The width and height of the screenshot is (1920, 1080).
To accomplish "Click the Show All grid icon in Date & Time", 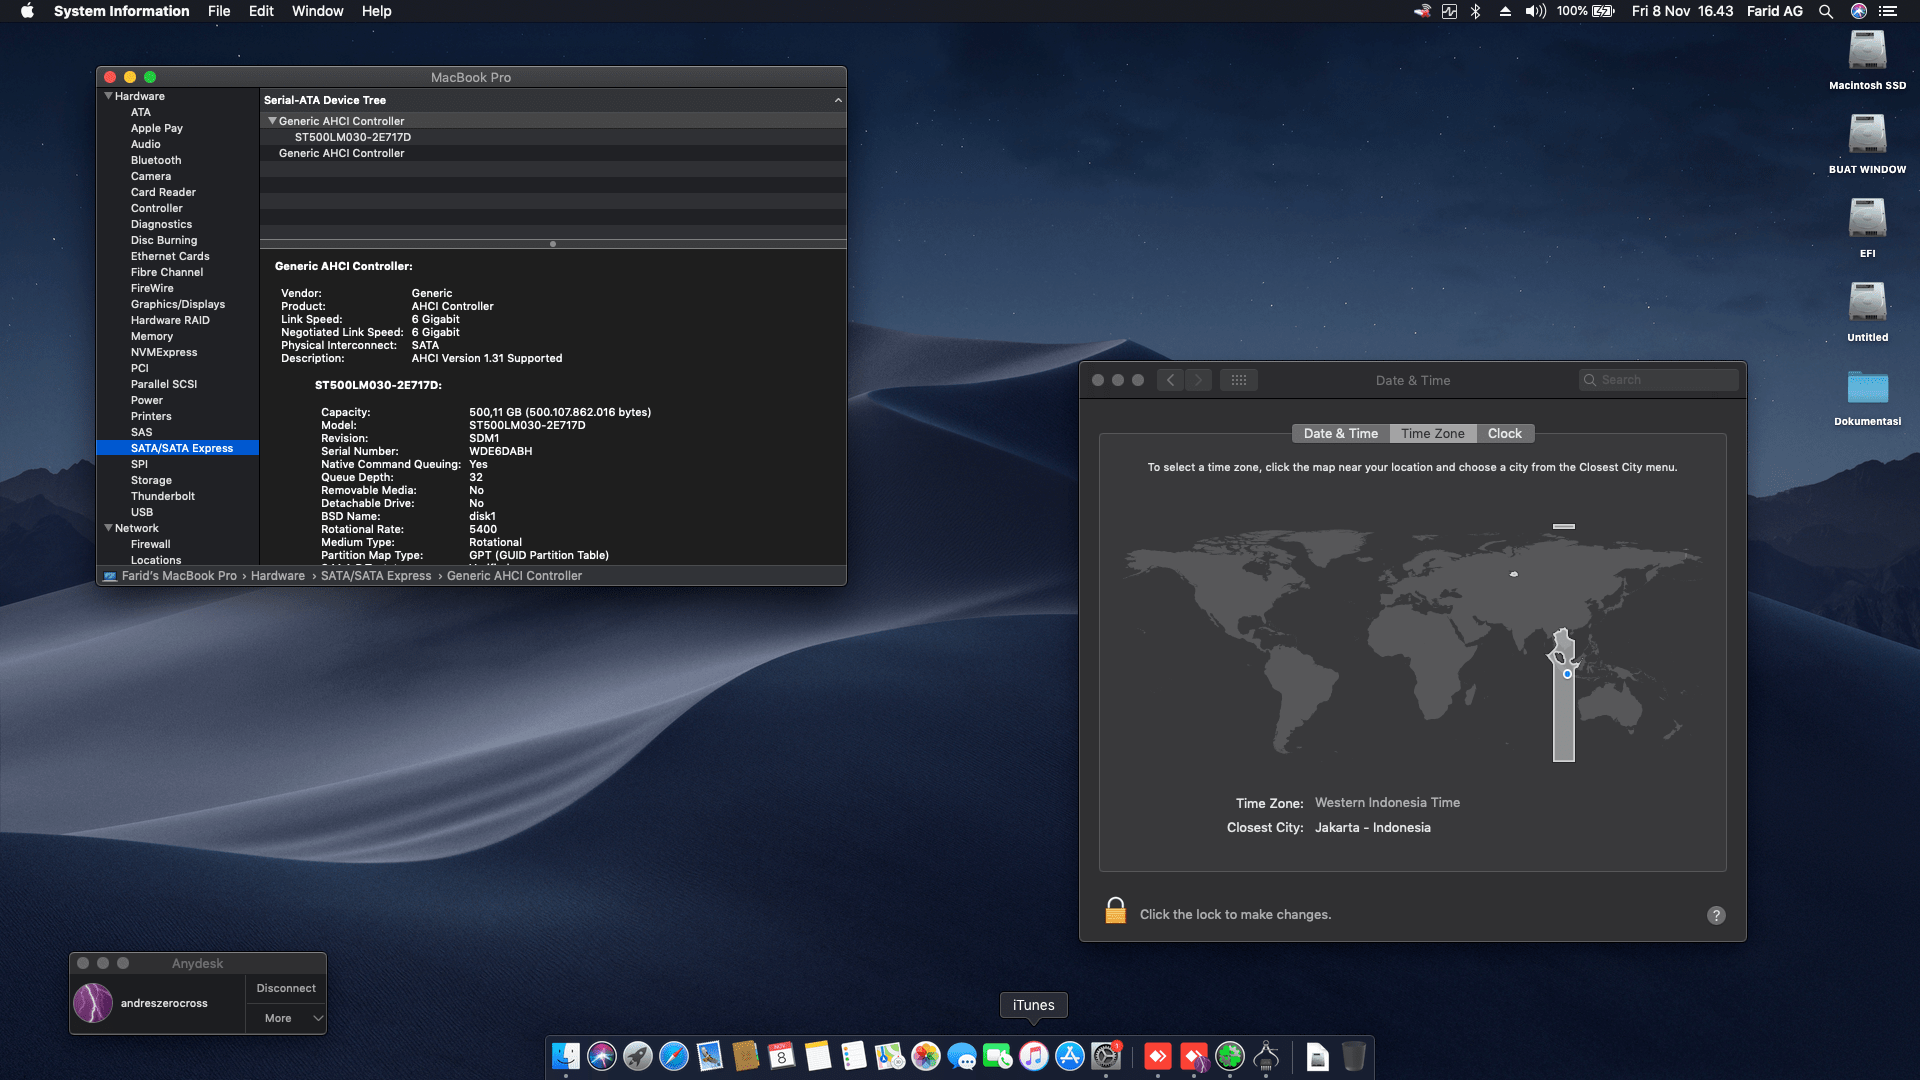I will [1239, 380].
